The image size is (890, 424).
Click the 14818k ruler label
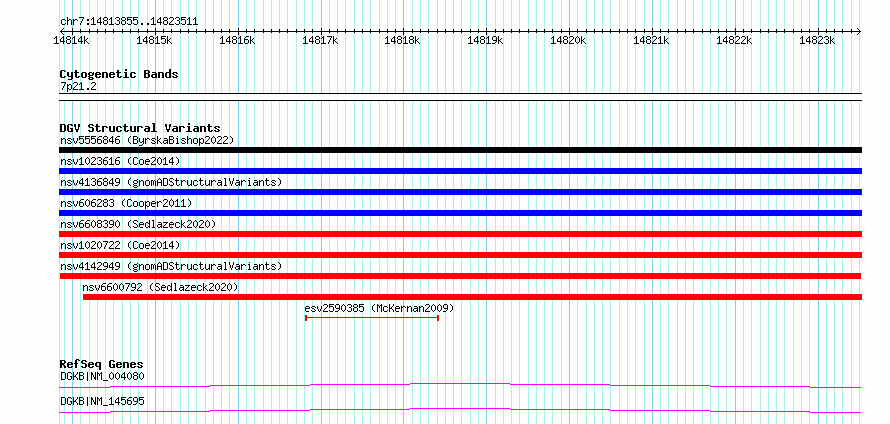402,41
